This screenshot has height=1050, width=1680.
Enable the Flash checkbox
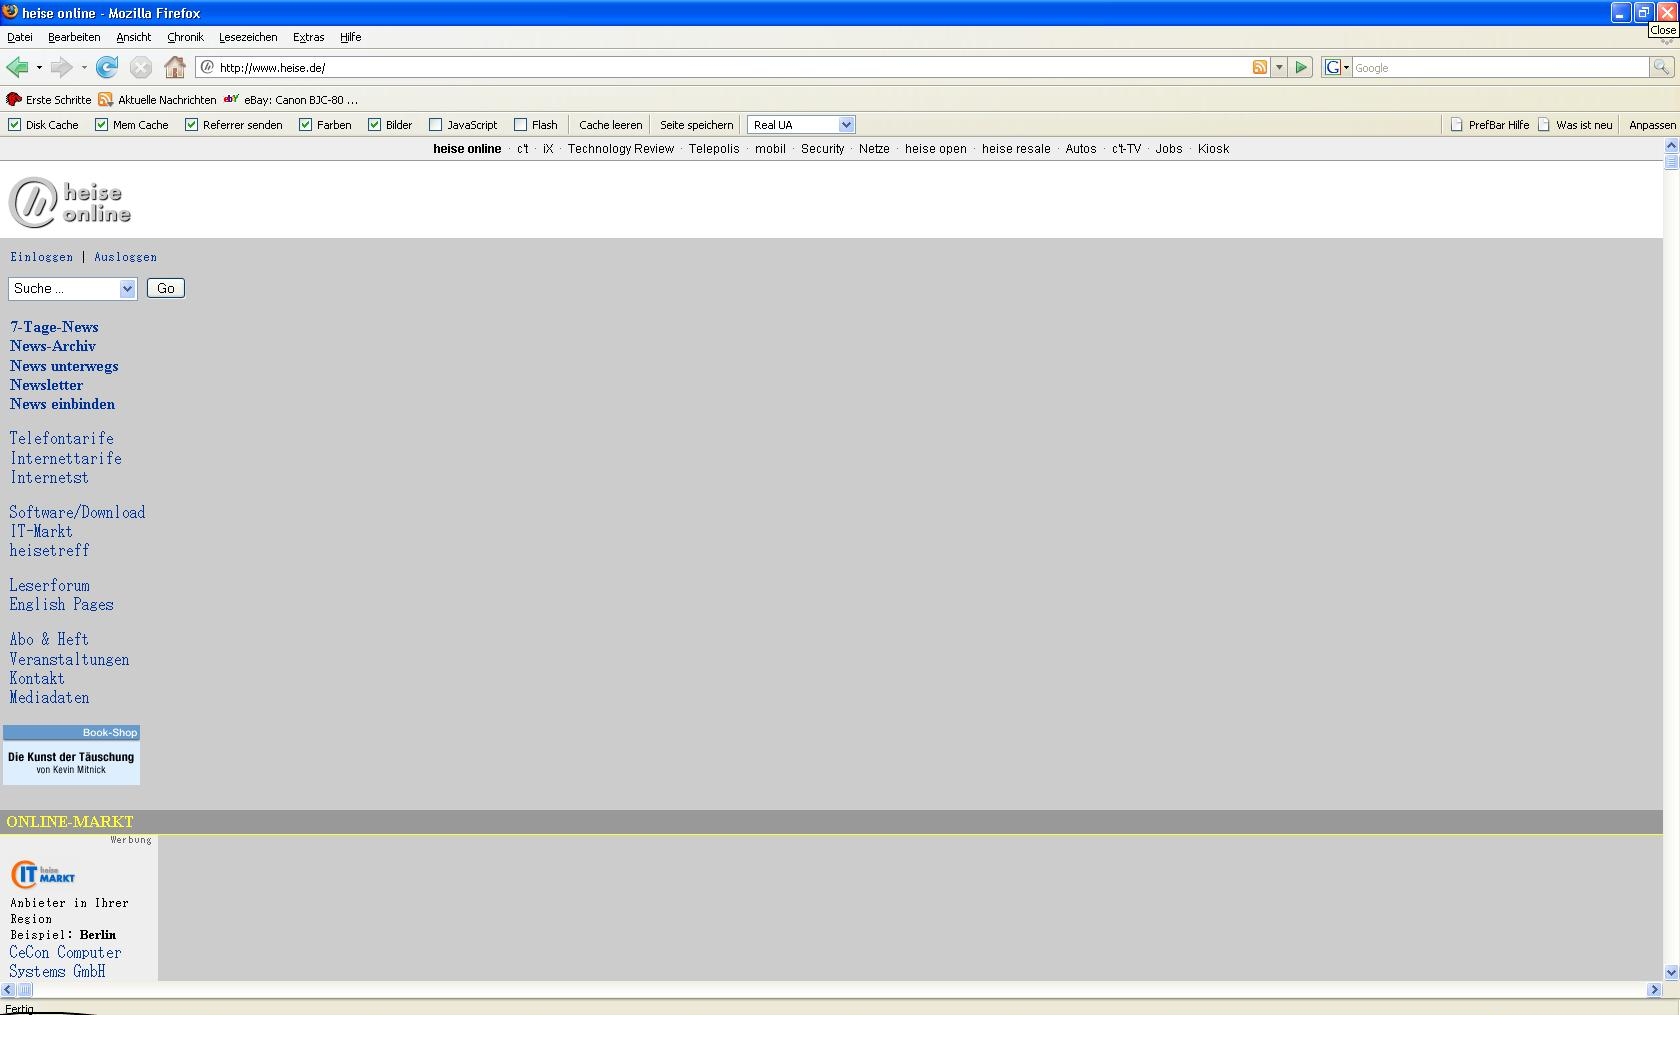point(521,125)
